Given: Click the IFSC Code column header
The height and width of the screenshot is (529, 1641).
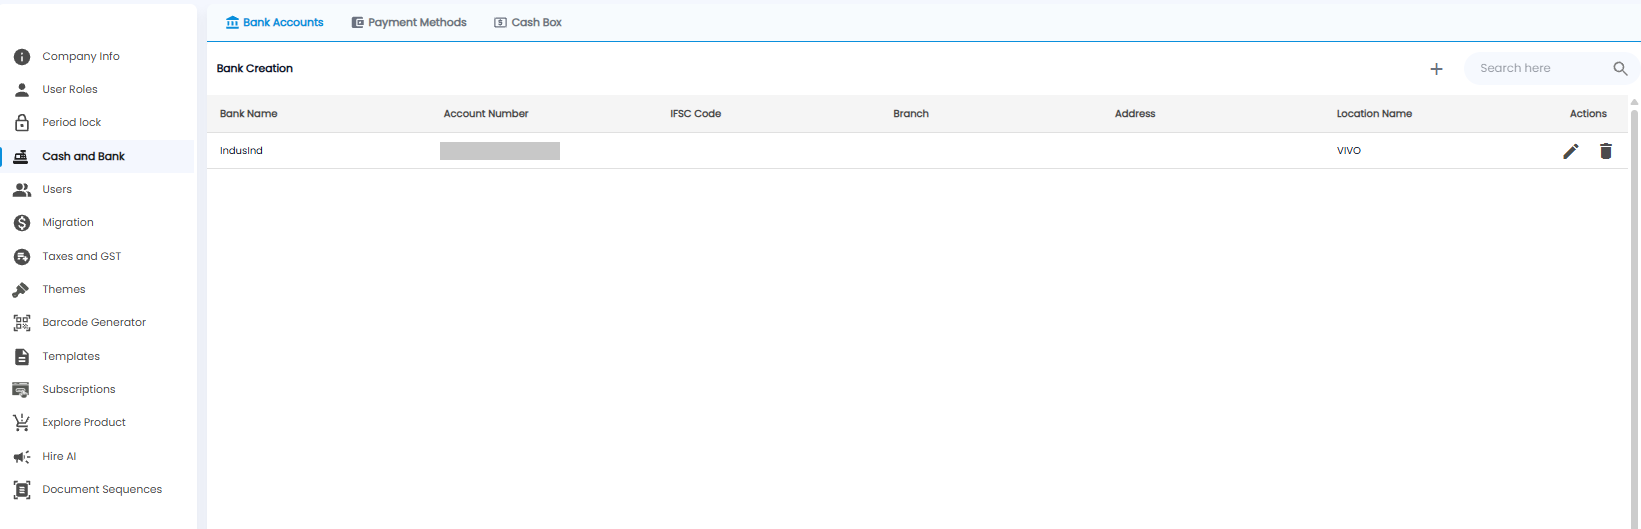Looking at the screenshot, I should point(696,114).
